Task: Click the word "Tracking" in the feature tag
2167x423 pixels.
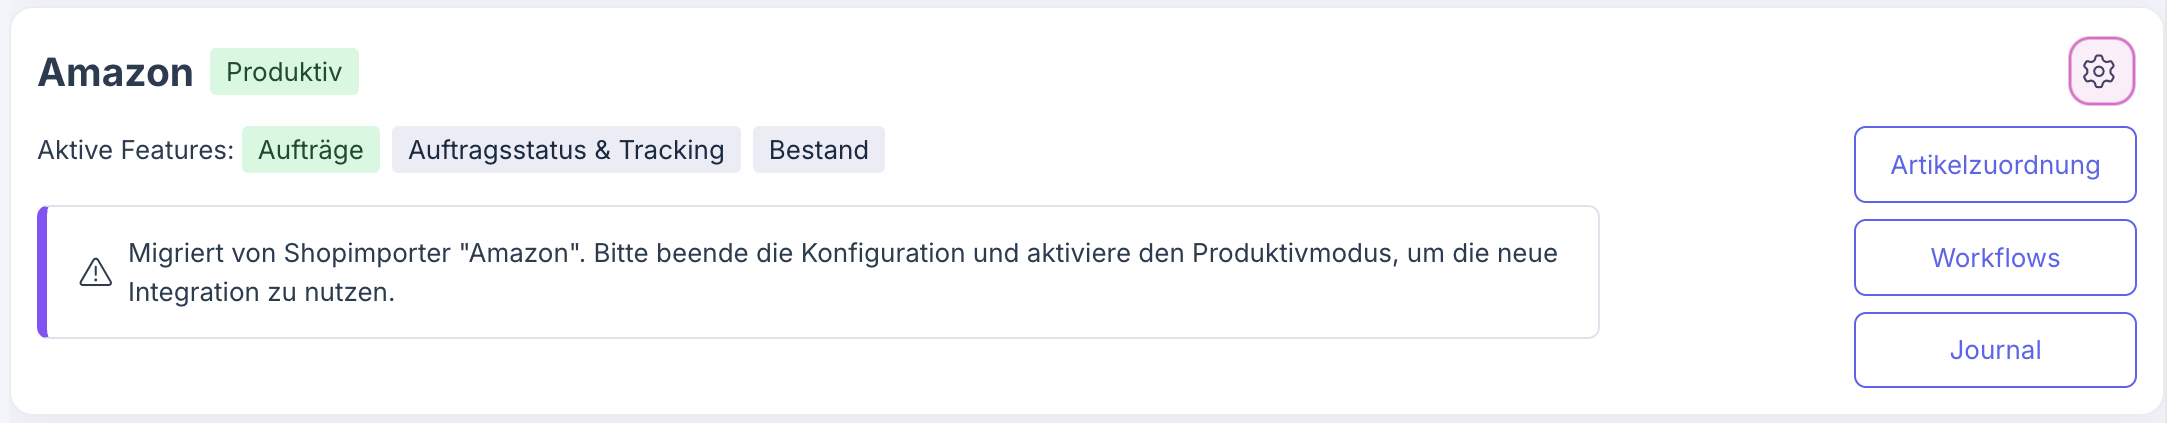Action: pyautogui.click(x=671, y=150)
